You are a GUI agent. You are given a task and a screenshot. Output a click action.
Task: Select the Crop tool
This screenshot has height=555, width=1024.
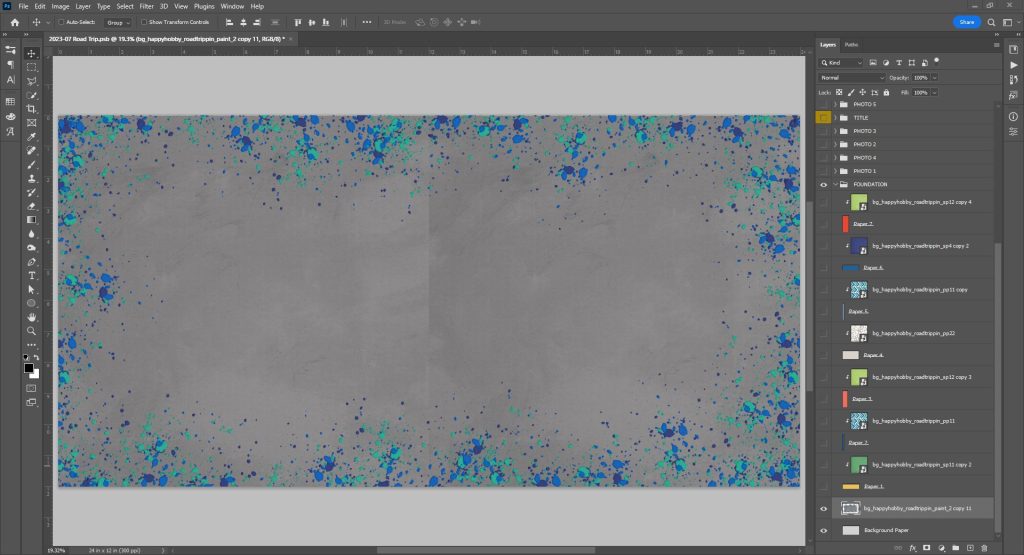(x=32, y=108)
